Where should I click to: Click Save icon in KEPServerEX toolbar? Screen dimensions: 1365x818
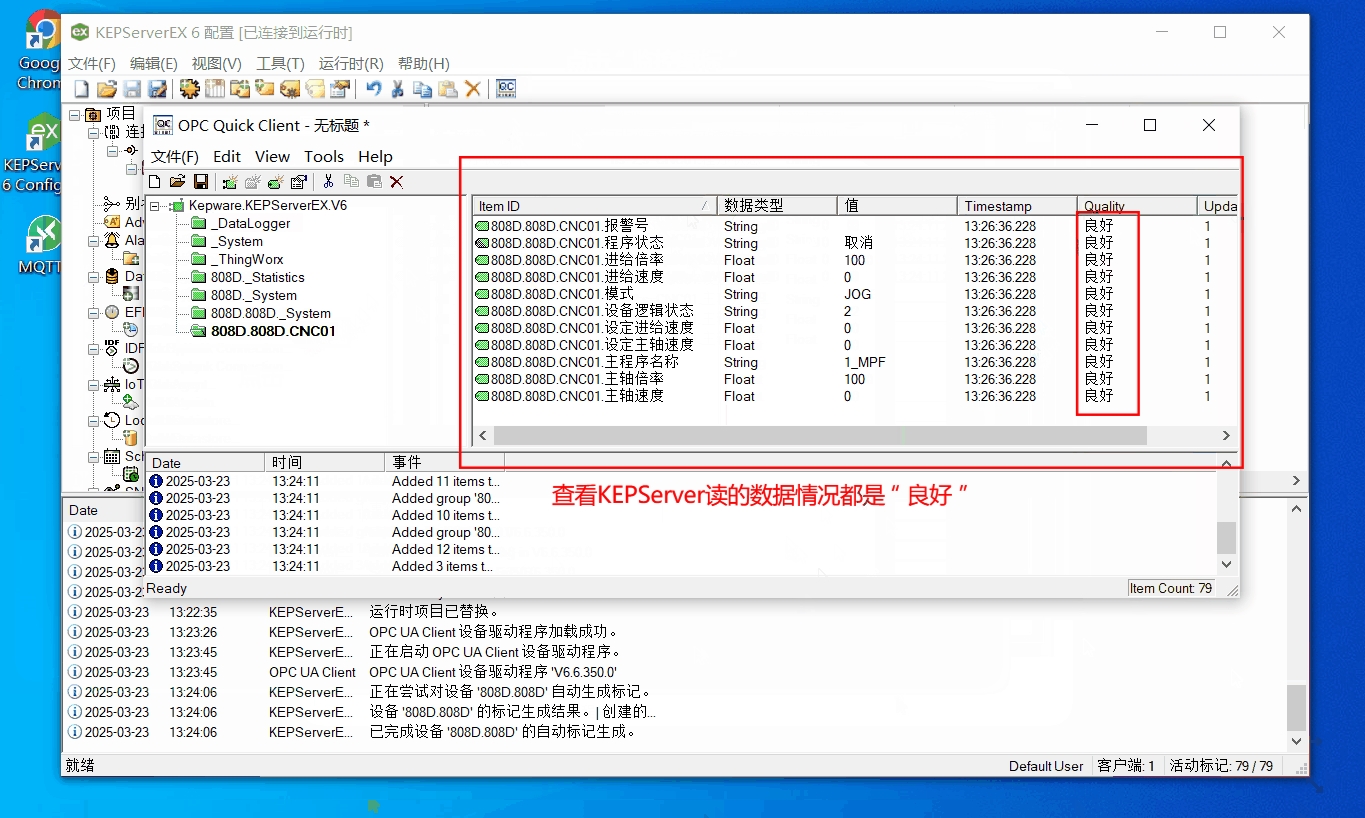(132, 89)
